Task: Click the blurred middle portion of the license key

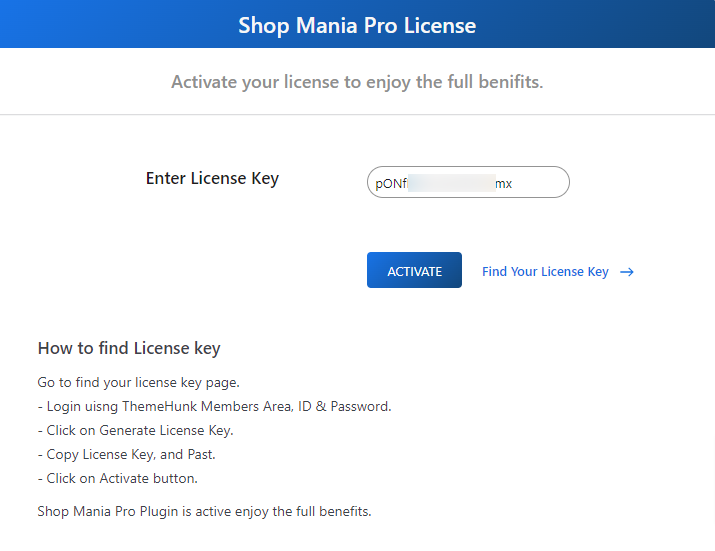Action: pyautogui.click(x=451, y=183)
